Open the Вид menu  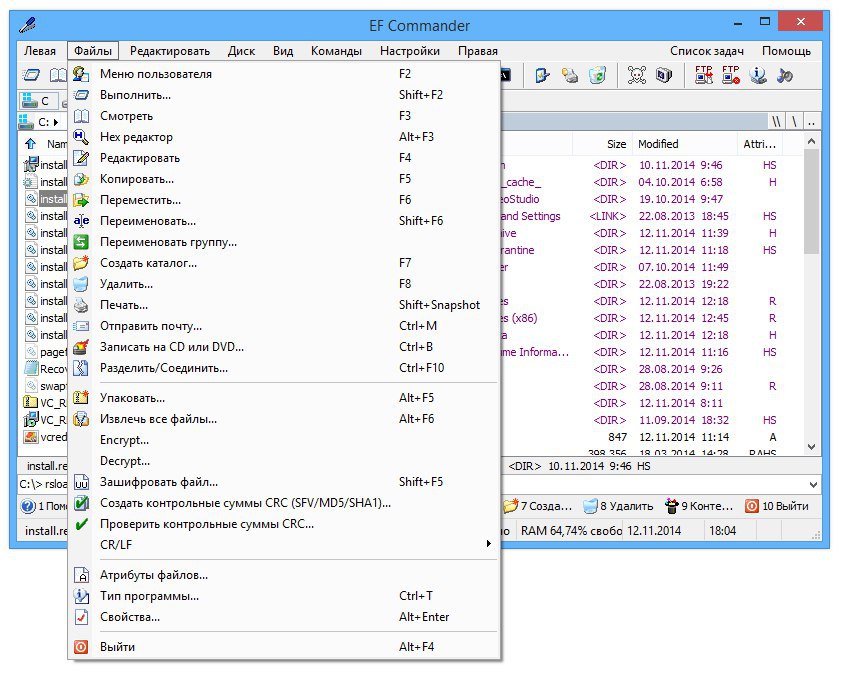pos(283,51)
